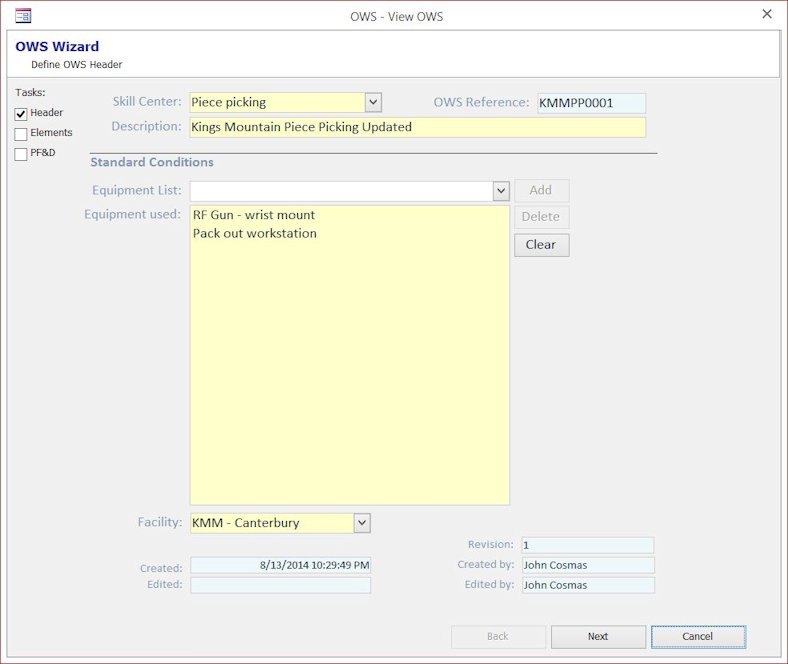The width and height of the screenshot is (788, 664).
Task: Click the Tasks: label
Action: (30, 92)
